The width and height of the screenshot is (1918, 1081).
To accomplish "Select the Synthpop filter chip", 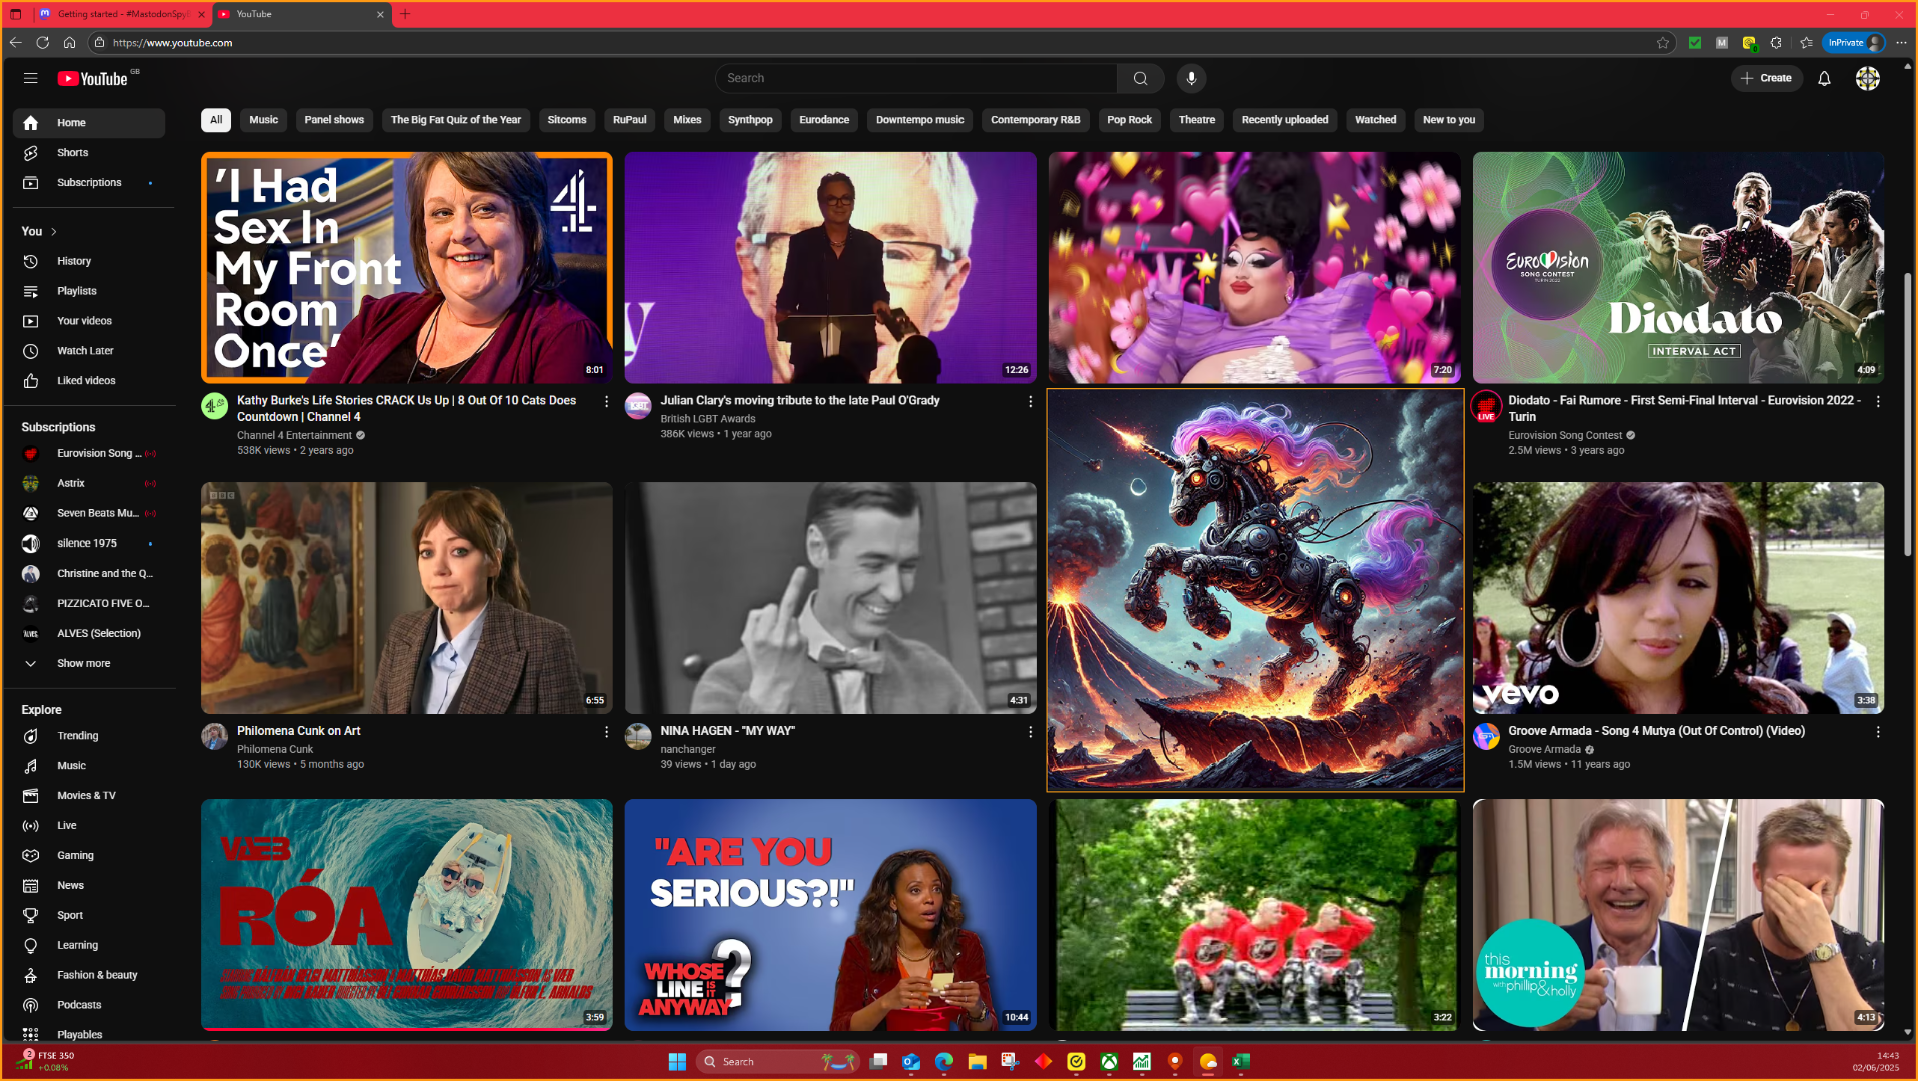I will [x=750, y=120].
